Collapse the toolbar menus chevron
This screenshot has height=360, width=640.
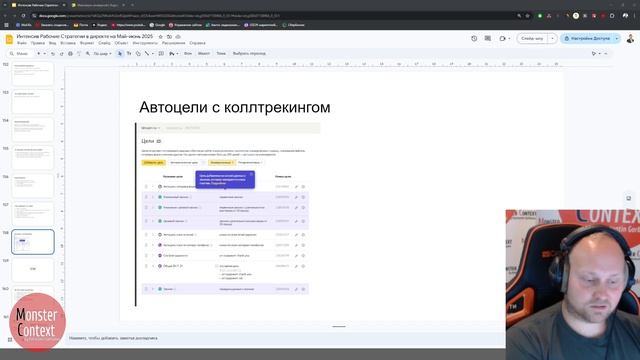click(606, 53)
